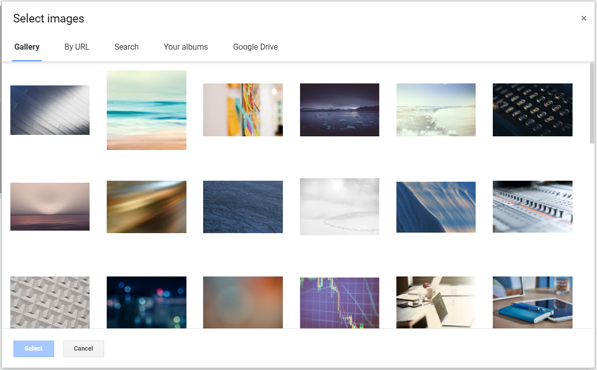Switch to the Gallery tab

pos(27,47)
